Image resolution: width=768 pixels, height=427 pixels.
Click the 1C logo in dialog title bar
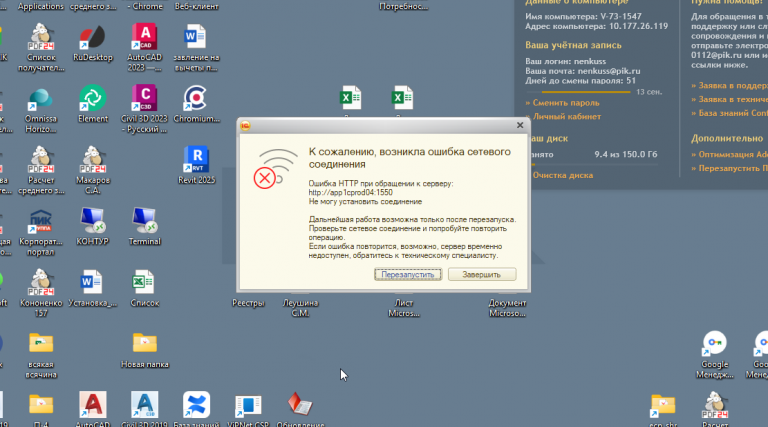(245, 126)
